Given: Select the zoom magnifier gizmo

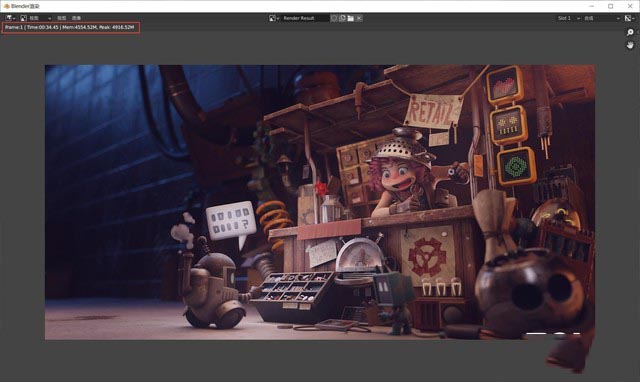Looking at the screenshot, I should click(x=630, y=32).
